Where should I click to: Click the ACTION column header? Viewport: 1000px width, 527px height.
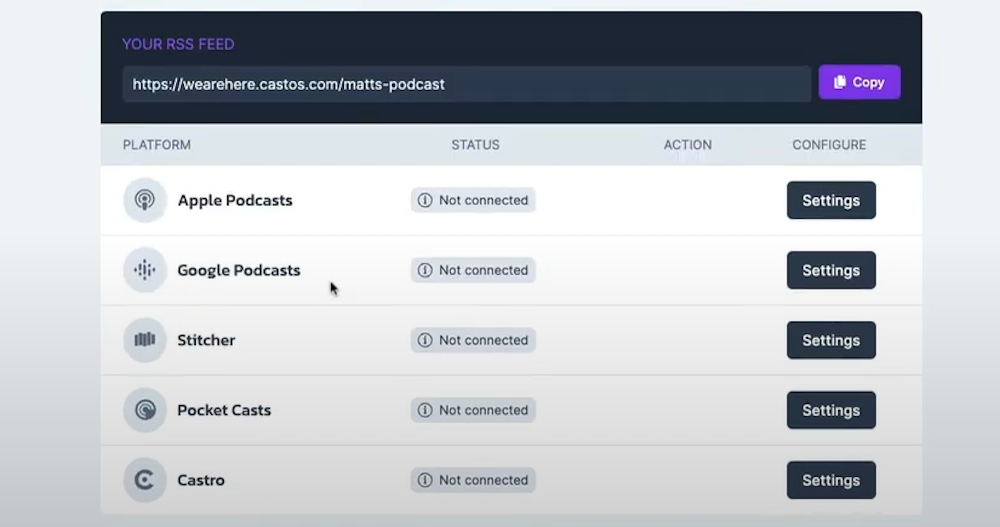pos(688,145)
